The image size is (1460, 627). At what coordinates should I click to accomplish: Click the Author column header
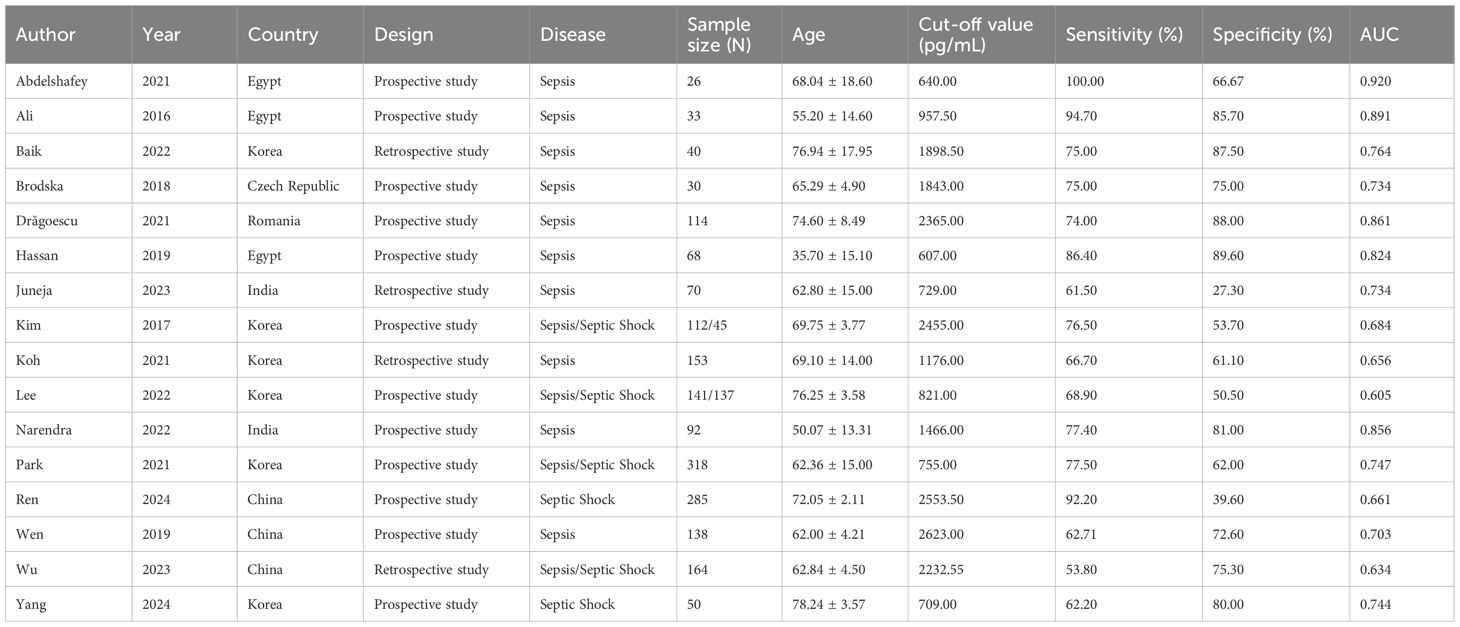coord(45,35)
